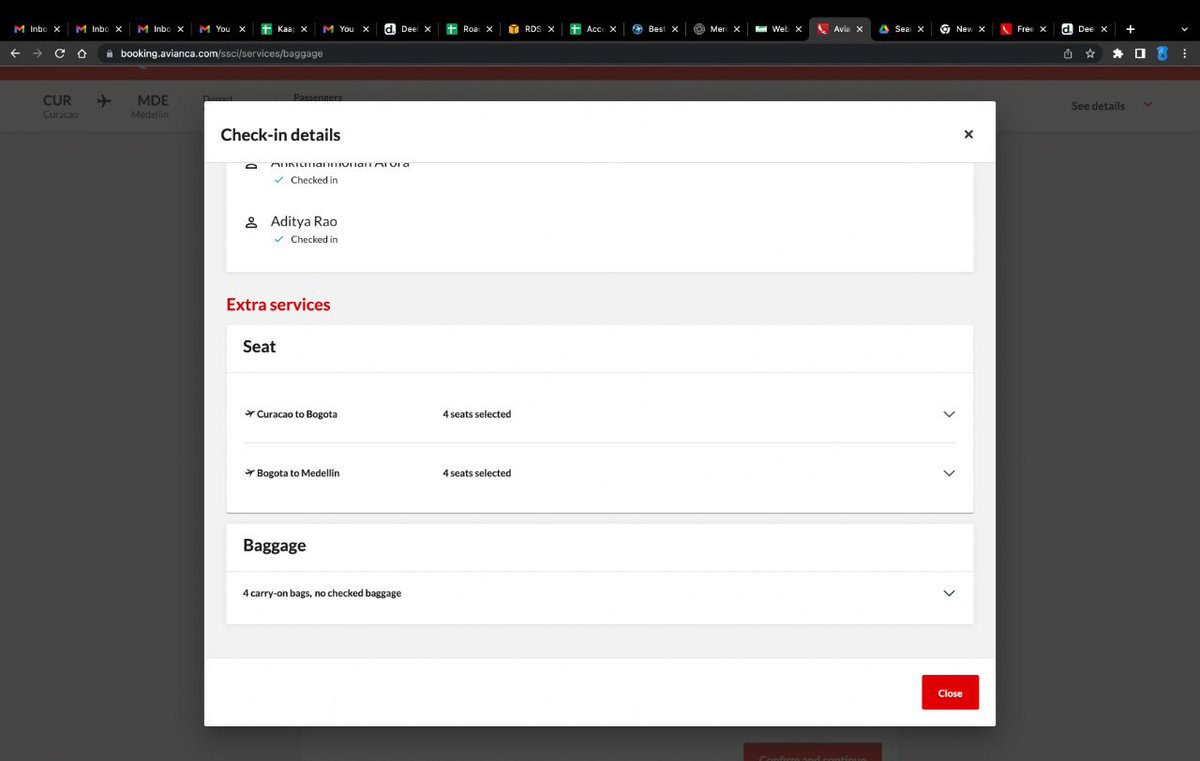Click the person icon beside Aditya Rao
The width and height of the screenshot is (1200, 761).
(x=252, y=222)
